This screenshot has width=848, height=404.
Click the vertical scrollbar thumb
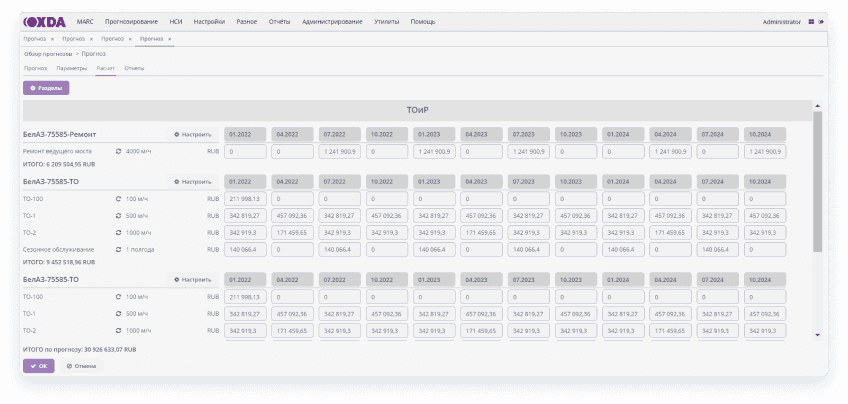pos(817,182)
